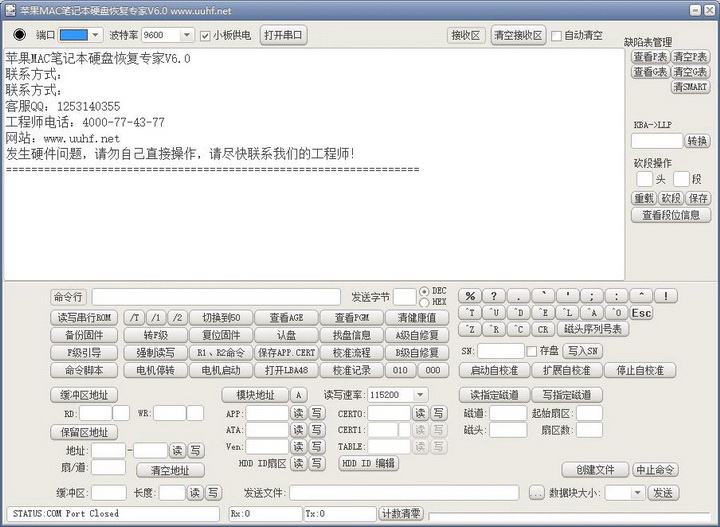Click the 清空接收区 button
720x527 pixels.
518,35
